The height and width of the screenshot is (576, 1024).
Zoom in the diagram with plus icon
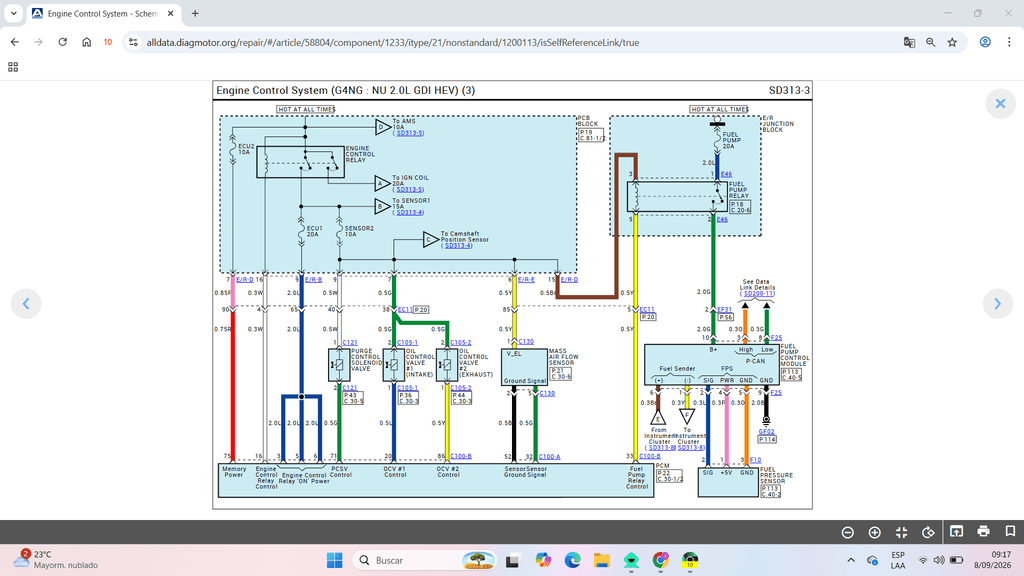coord(874,532)
